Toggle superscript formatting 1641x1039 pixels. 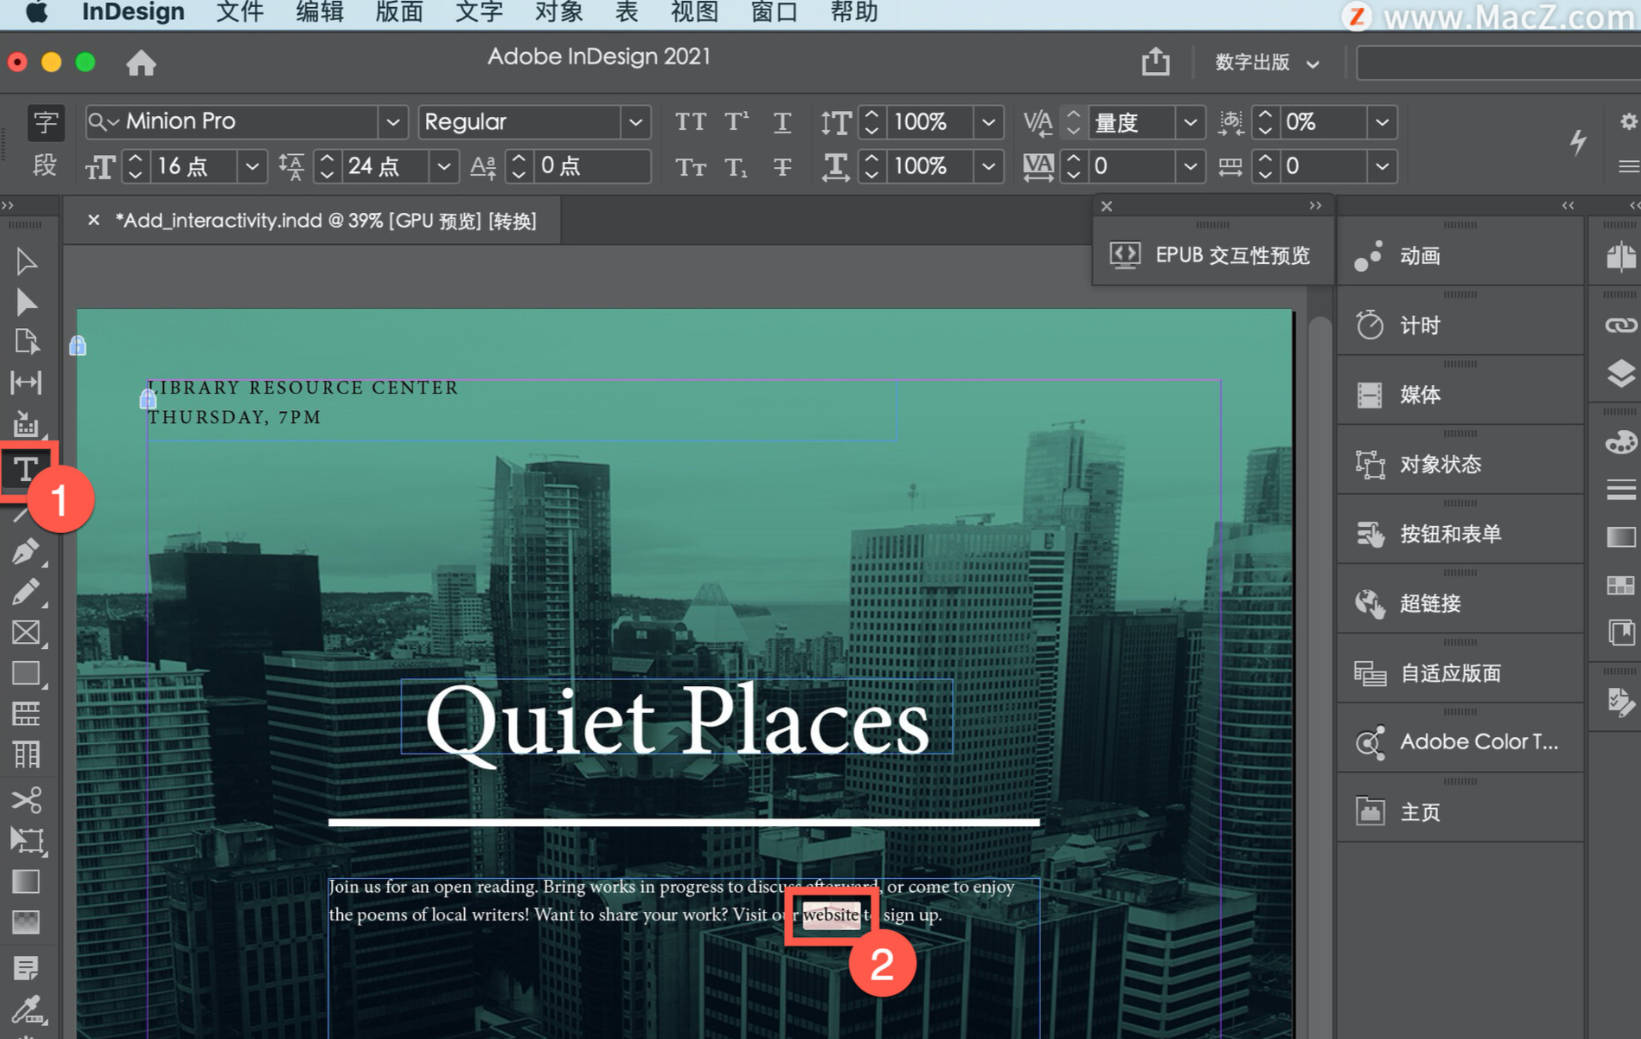point(736,122)
